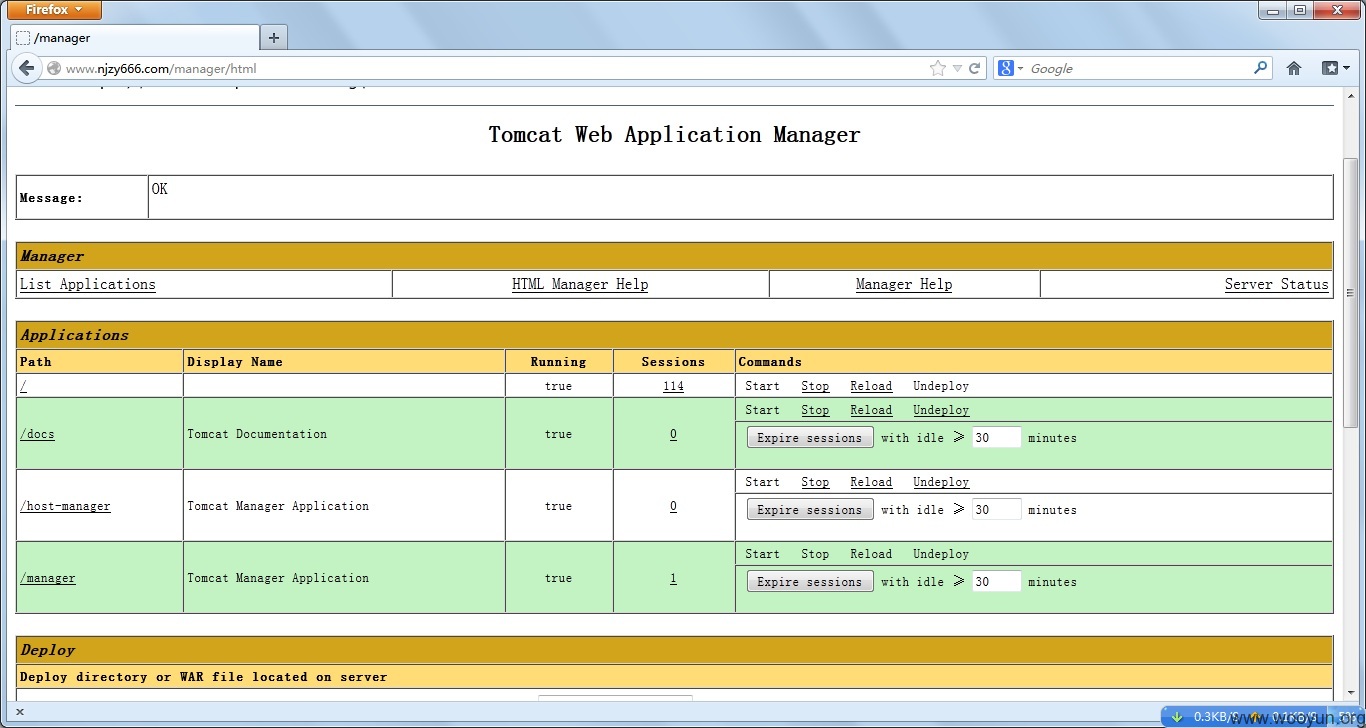Viewport: 1366px width, 728px height.
Task: Expire sessions for /manager
Action: pyautogui.click(x=810, y=582)
